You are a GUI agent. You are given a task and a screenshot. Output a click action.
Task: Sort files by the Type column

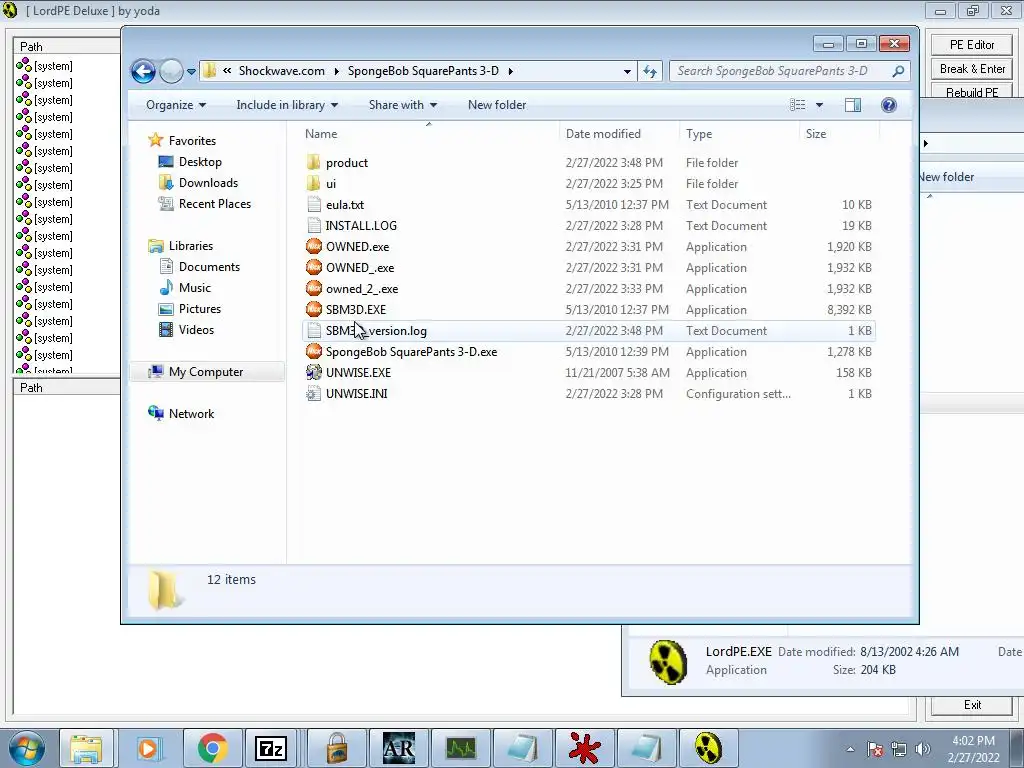[x=739, y=134]
